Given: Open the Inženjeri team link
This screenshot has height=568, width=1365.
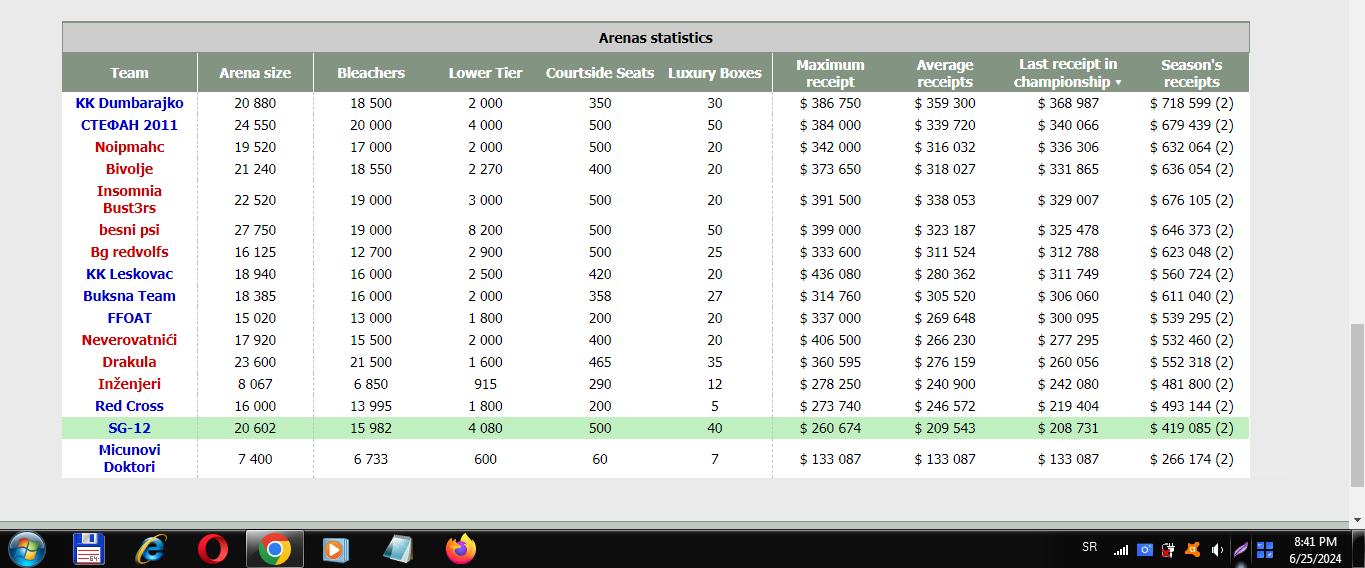Looking at the screenshot, I should pos(129,384).
